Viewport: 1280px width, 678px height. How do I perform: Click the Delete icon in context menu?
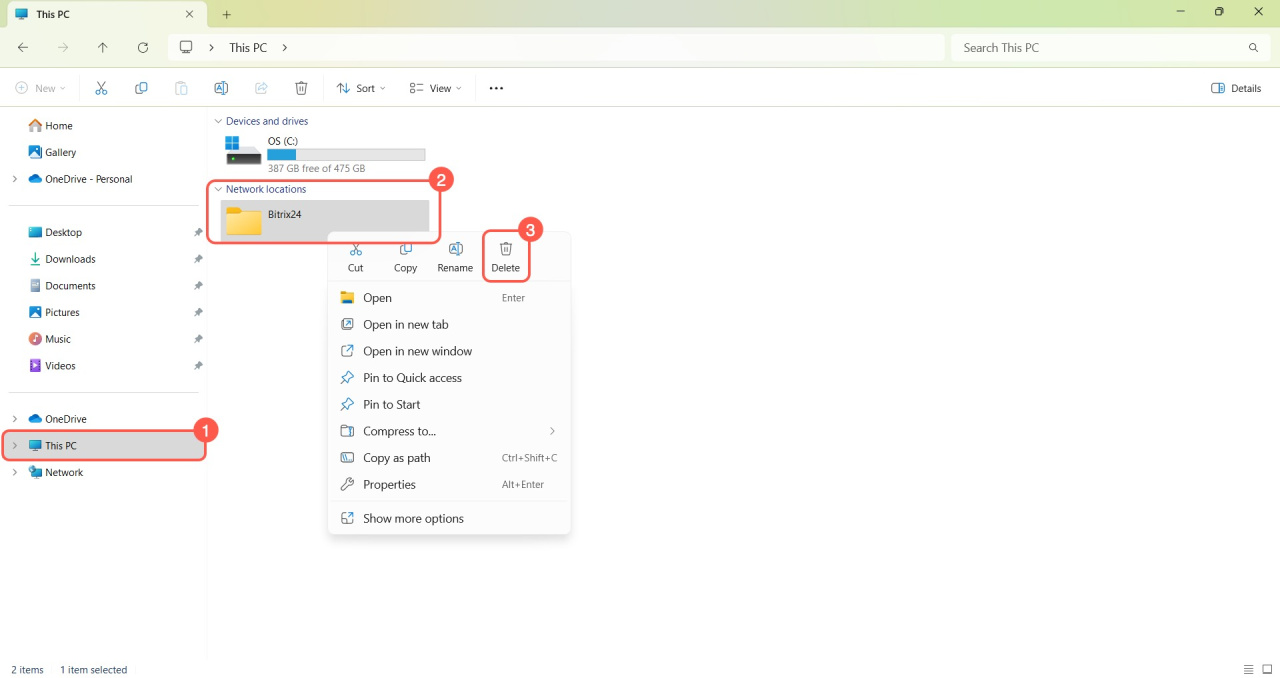pyautogui.click(x=505, y=257)
